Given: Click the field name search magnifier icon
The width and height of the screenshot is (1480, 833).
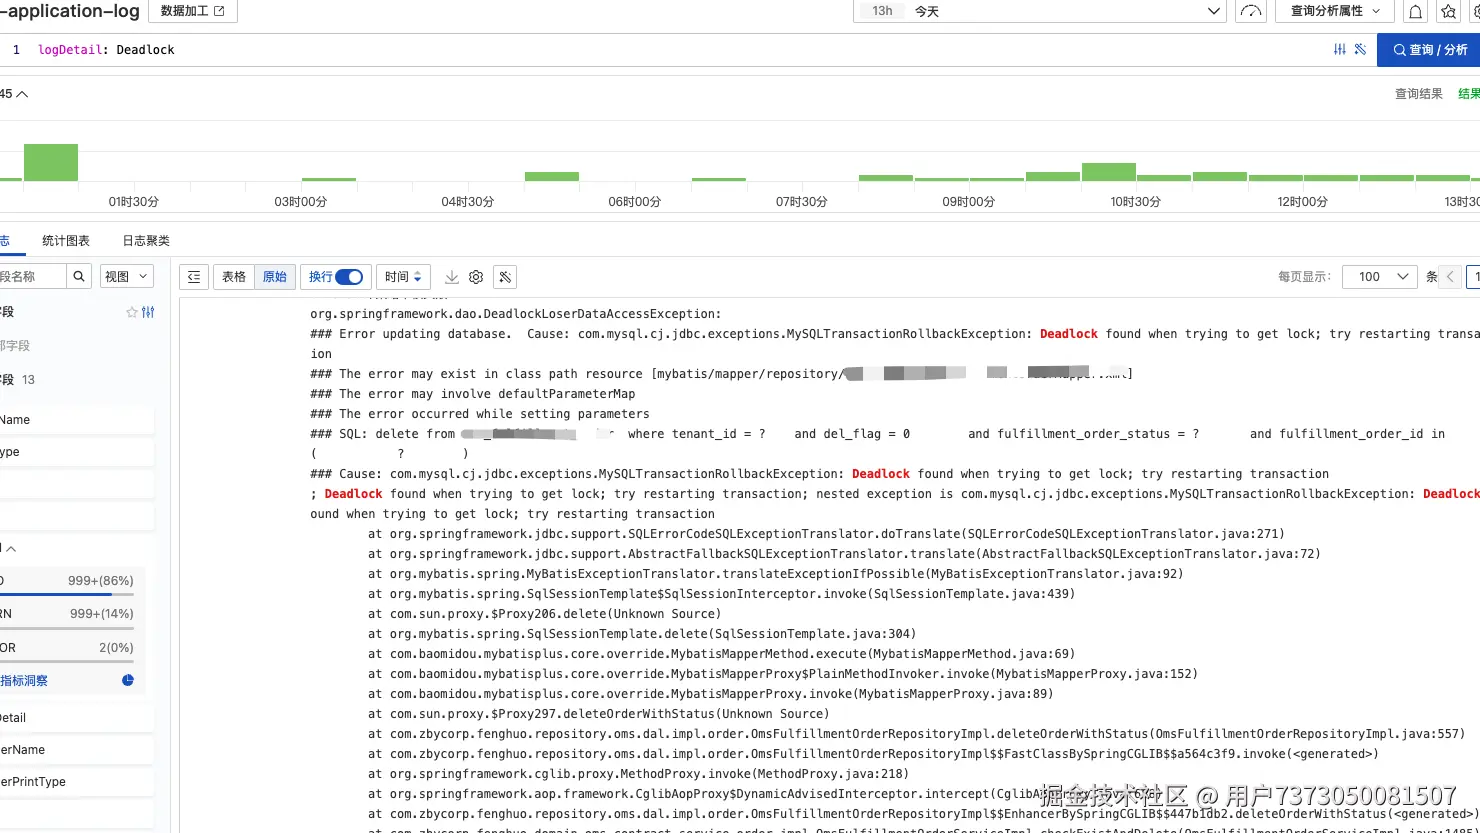Looking at the screenshot, I should [x=79, y=276].
